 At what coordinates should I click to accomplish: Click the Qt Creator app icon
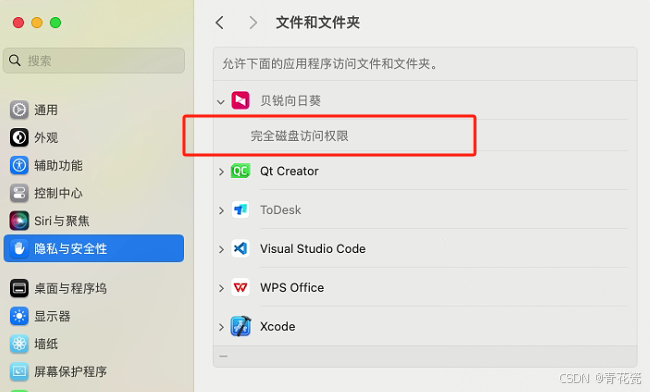tap(240, 171)
